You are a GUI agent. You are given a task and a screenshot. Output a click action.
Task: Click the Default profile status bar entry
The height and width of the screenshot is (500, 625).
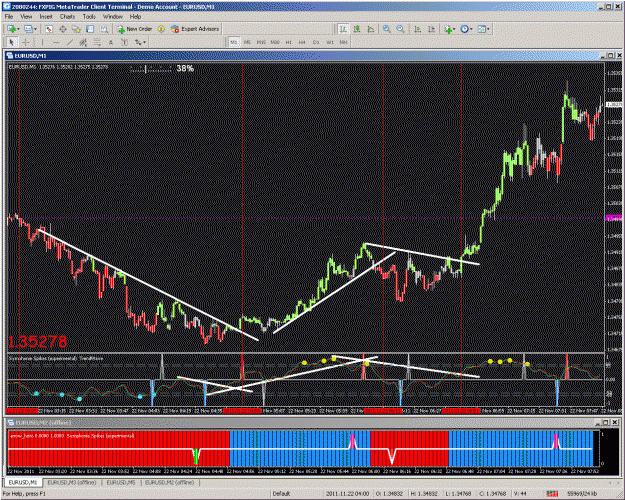coord(281,494)
